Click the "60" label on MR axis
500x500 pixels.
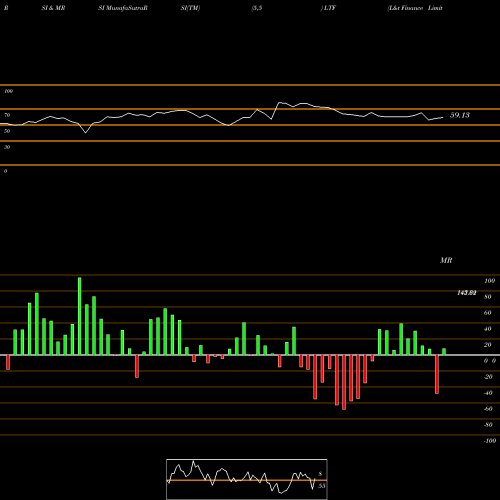(488, 313)
